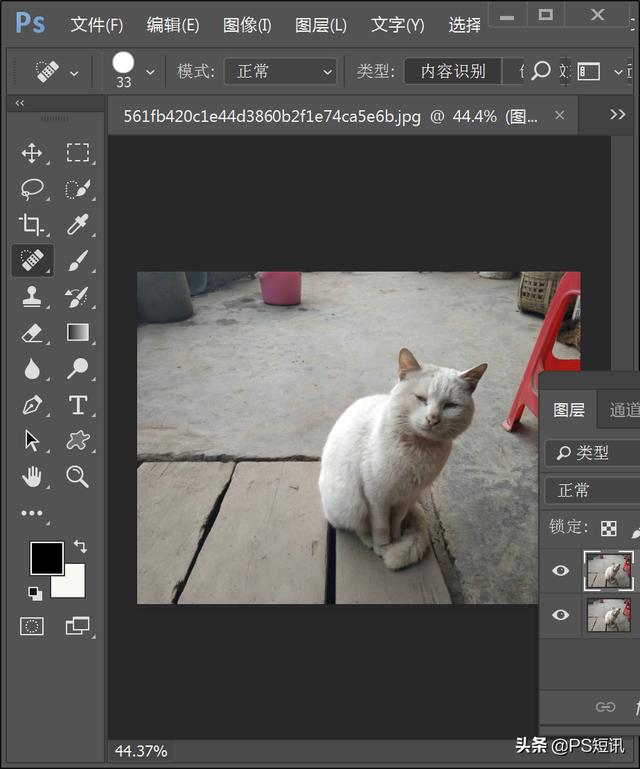640x769 pixels.
Task: Select the Eyedropper tool
Action: (77, 225)
